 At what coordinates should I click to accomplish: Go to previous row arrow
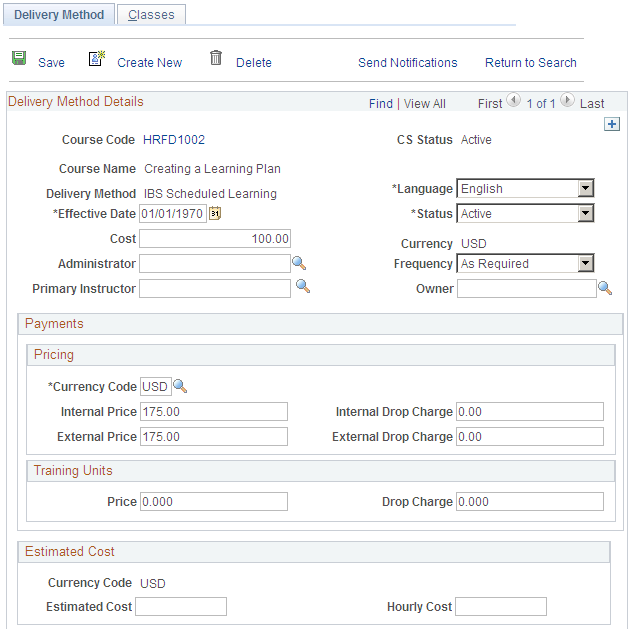point(513,99)
